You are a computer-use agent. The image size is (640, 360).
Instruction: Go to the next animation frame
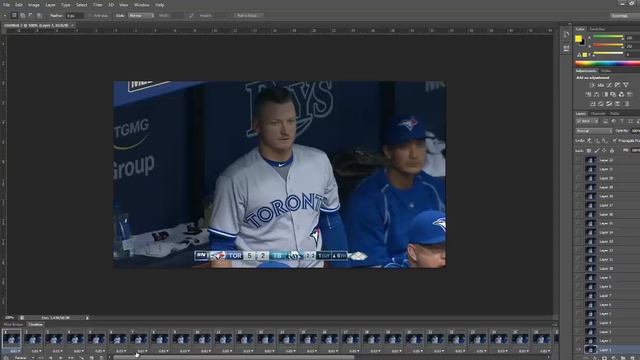70,358
